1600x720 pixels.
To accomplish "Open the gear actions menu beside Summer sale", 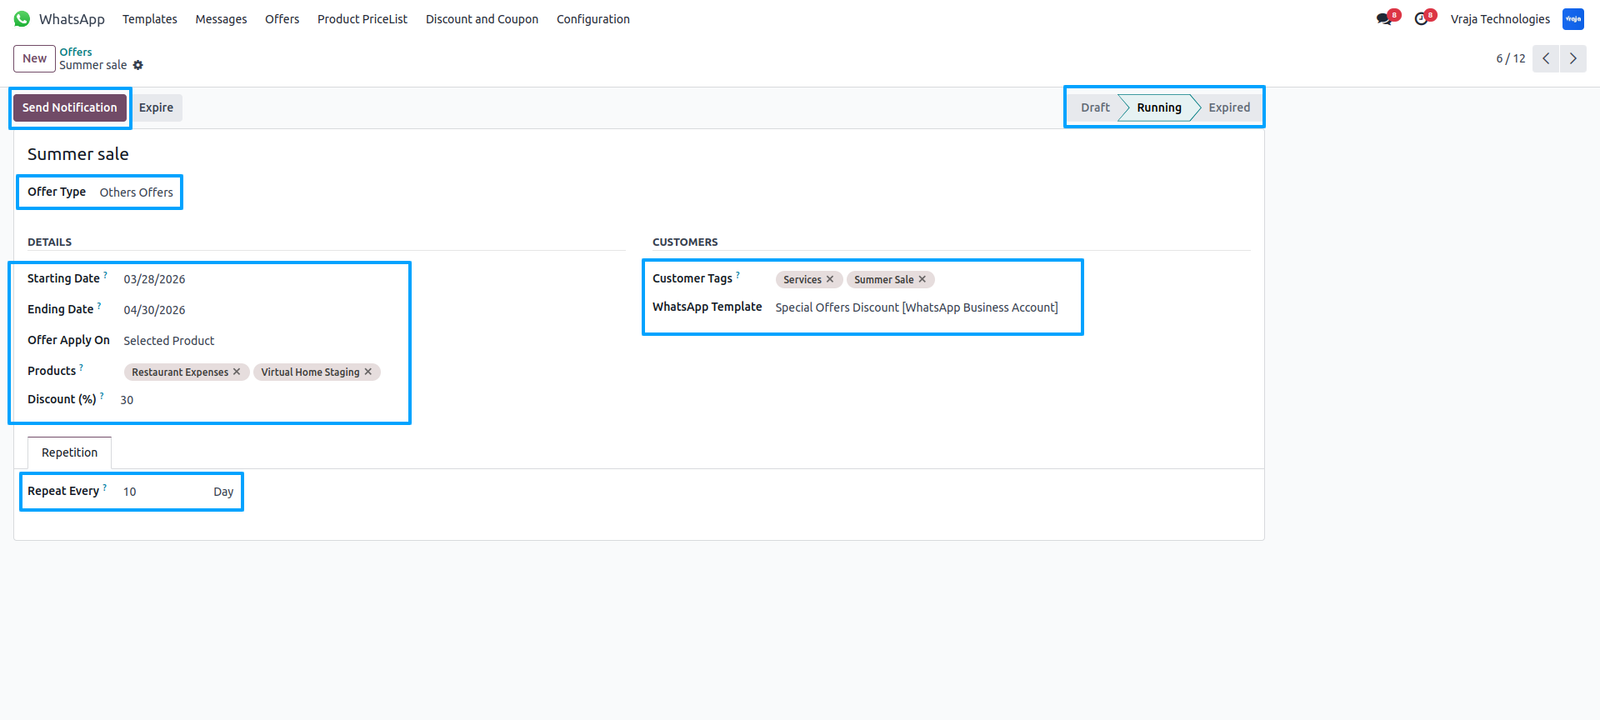I will pyautogui.click(x=138, y=65).
